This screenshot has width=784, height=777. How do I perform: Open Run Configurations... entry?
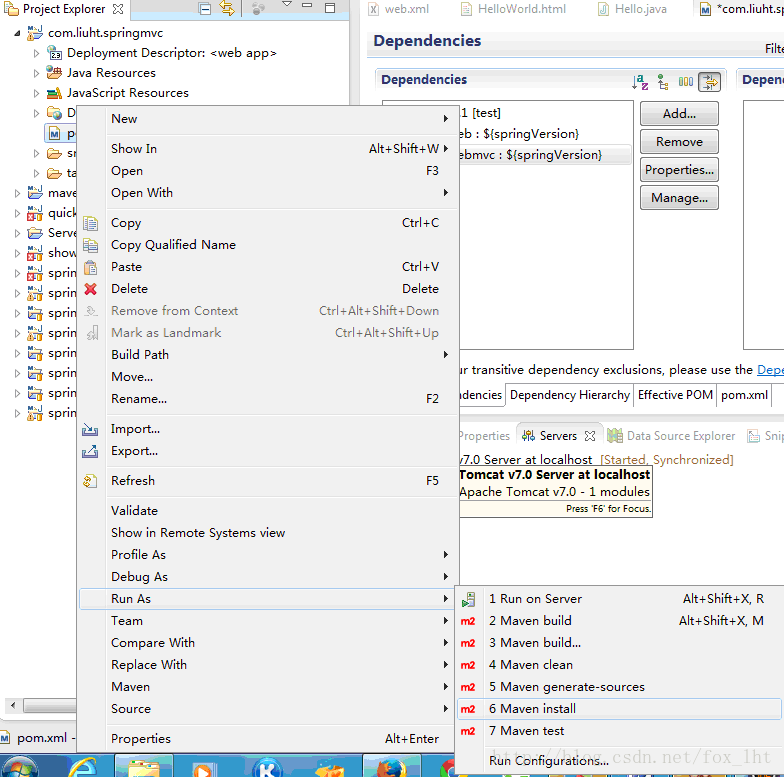pyautogui.click(x=619, y=761)
